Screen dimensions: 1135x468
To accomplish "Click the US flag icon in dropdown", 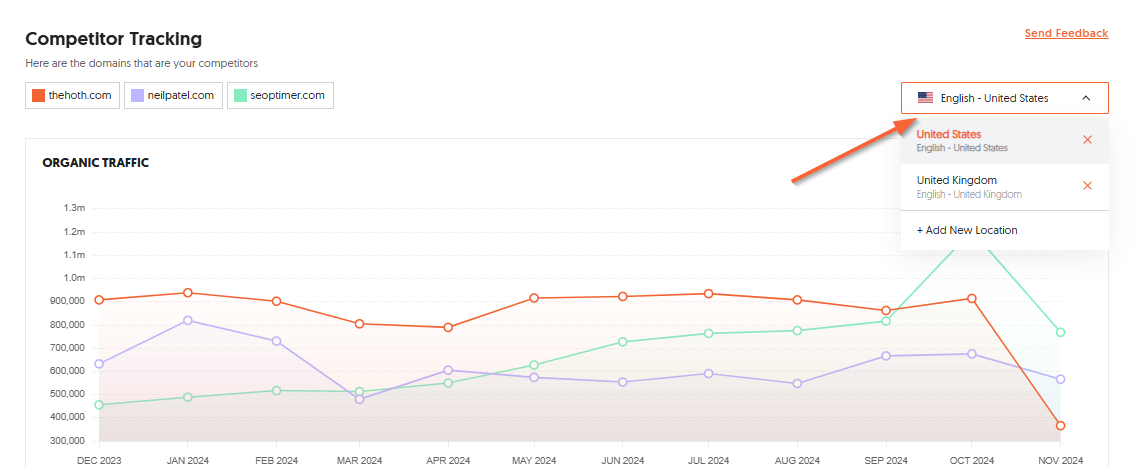I will point(925,98).
